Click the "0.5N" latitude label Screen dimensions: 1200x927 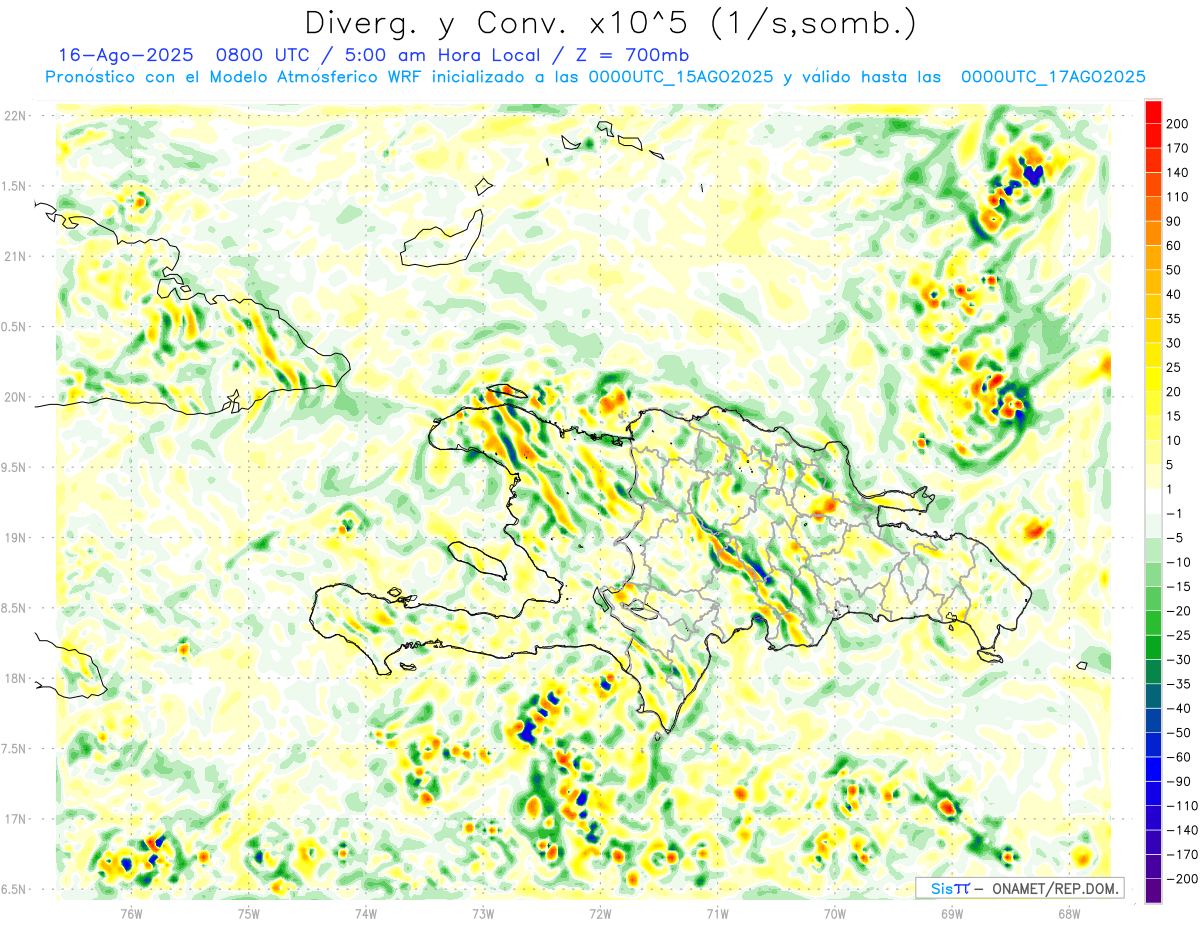tap(15, 327)
